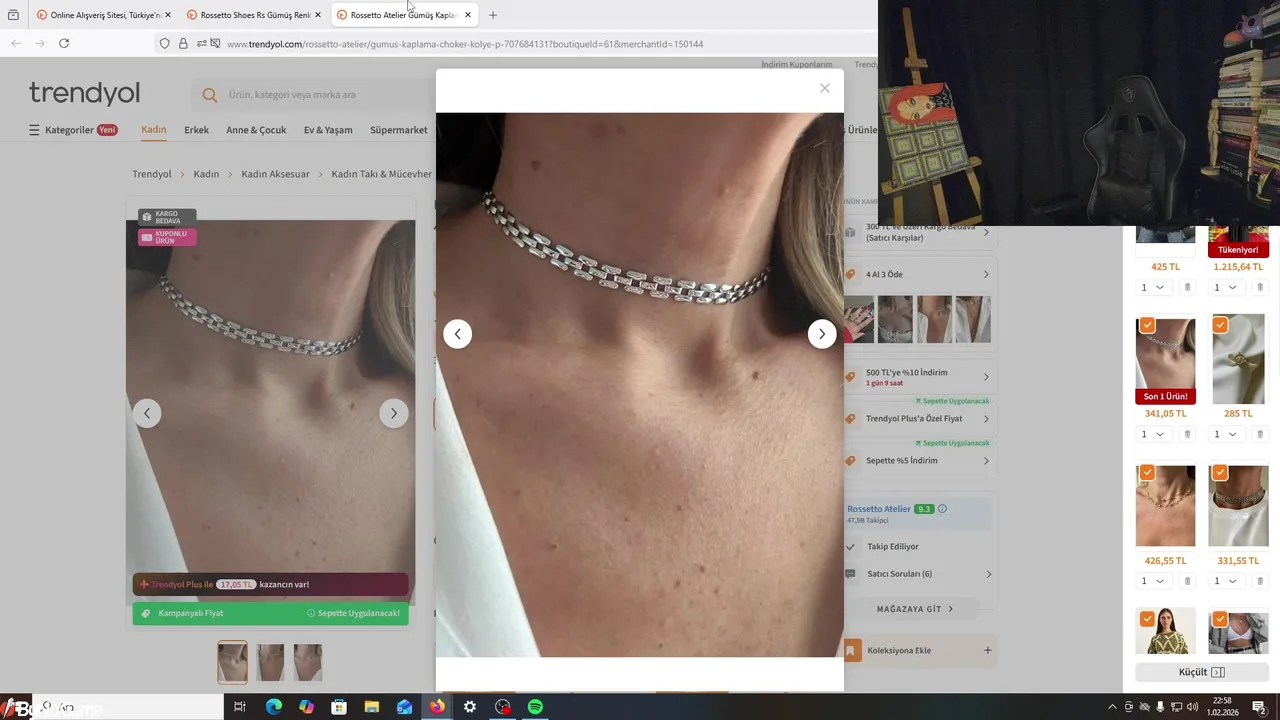Collapse cart panel with Küçült button
The height and width of the screenshot is (720, 1280).
(x=1202, y=672)
